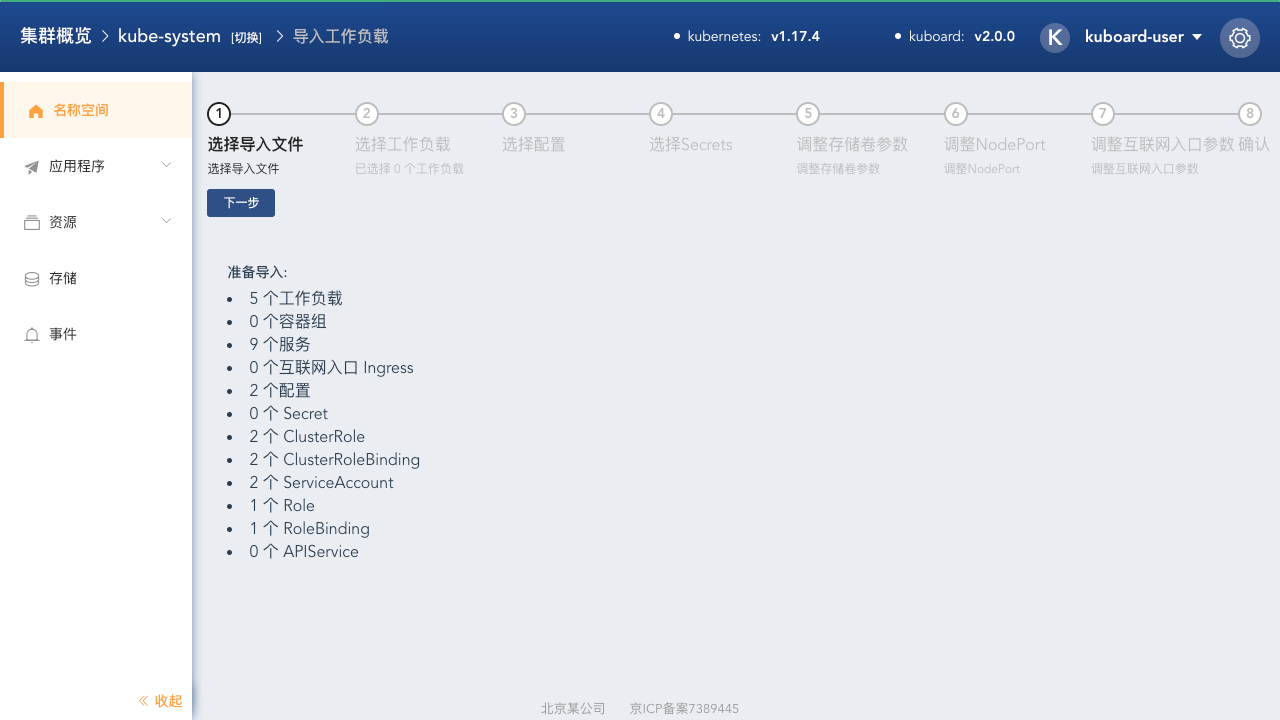Image resolution: width=1280 pixels, height=720 pixels.
Task: Click the [切换] namespace switch link
Action: (246, 38)
